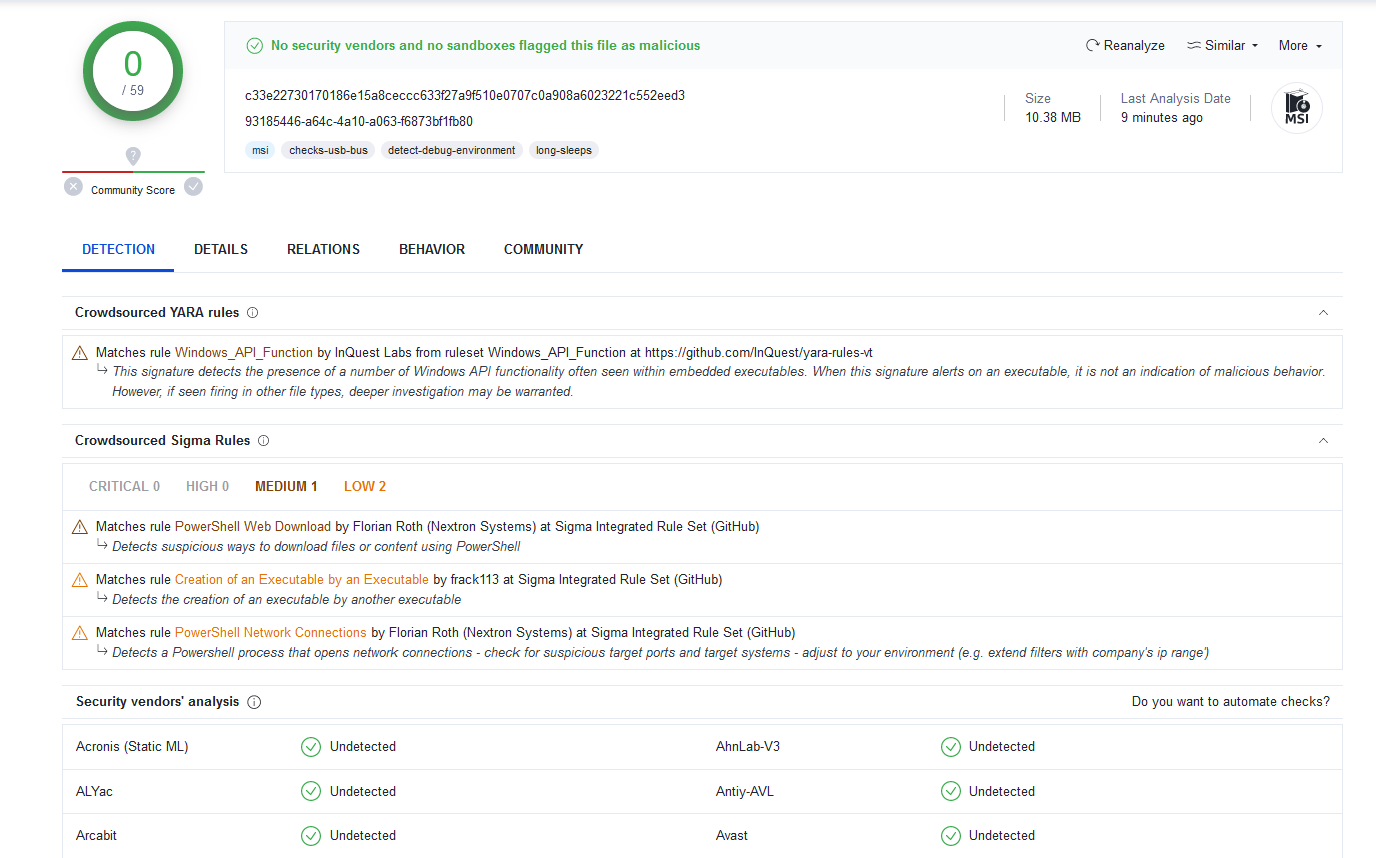Click the warning triangle beside PowerShell Web Download
Screen dimensions: 1376x858
point(79,525)
